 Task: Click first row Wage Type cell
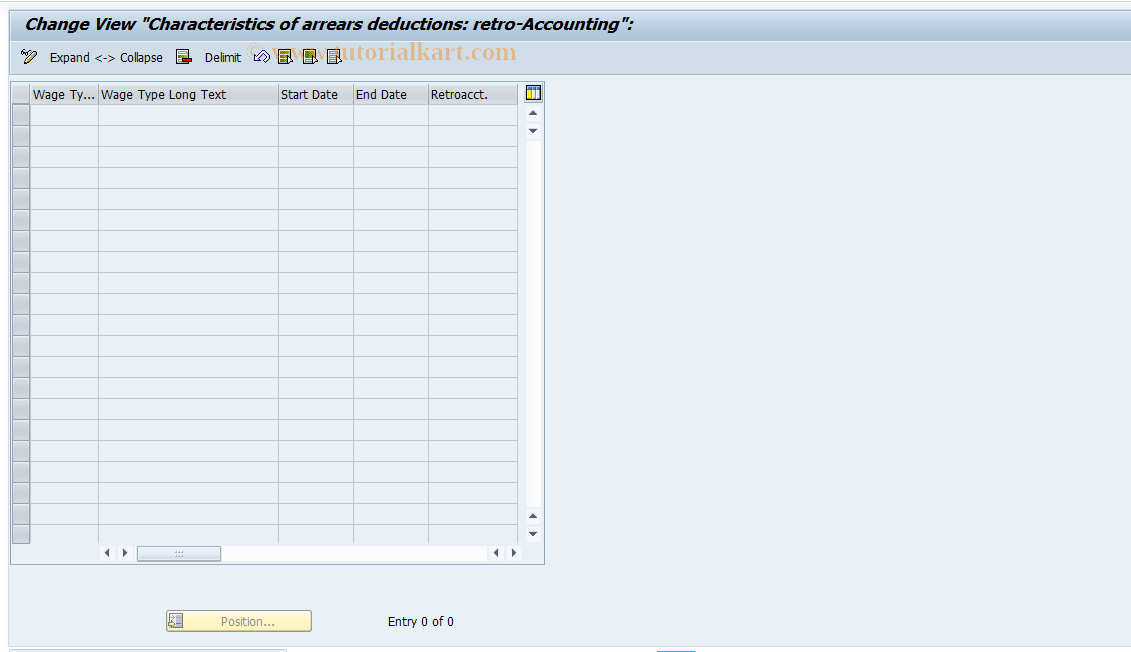pos(64,115)
